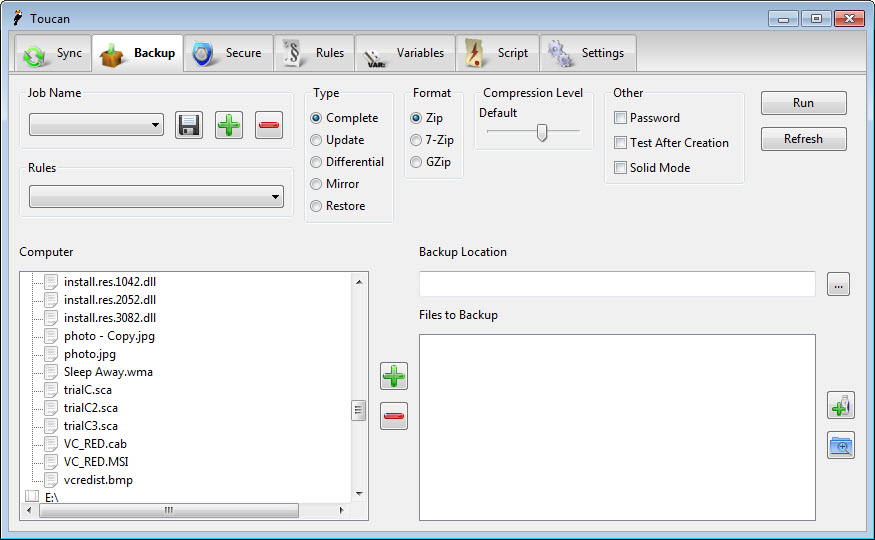Screen dimensions: 875x540
Task: Click the scroll down arrow in Computer tree
Action: [359, 494]
